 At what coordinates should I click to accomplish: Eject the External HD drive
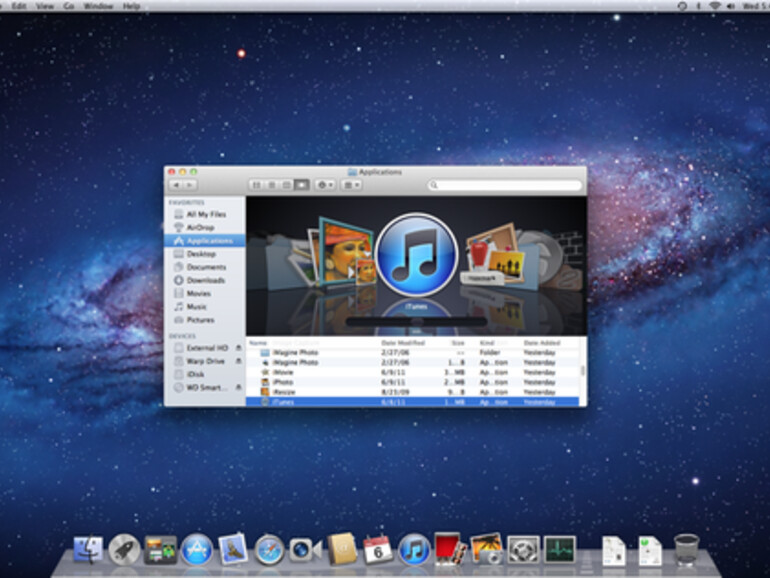click(x=238, y=348)
